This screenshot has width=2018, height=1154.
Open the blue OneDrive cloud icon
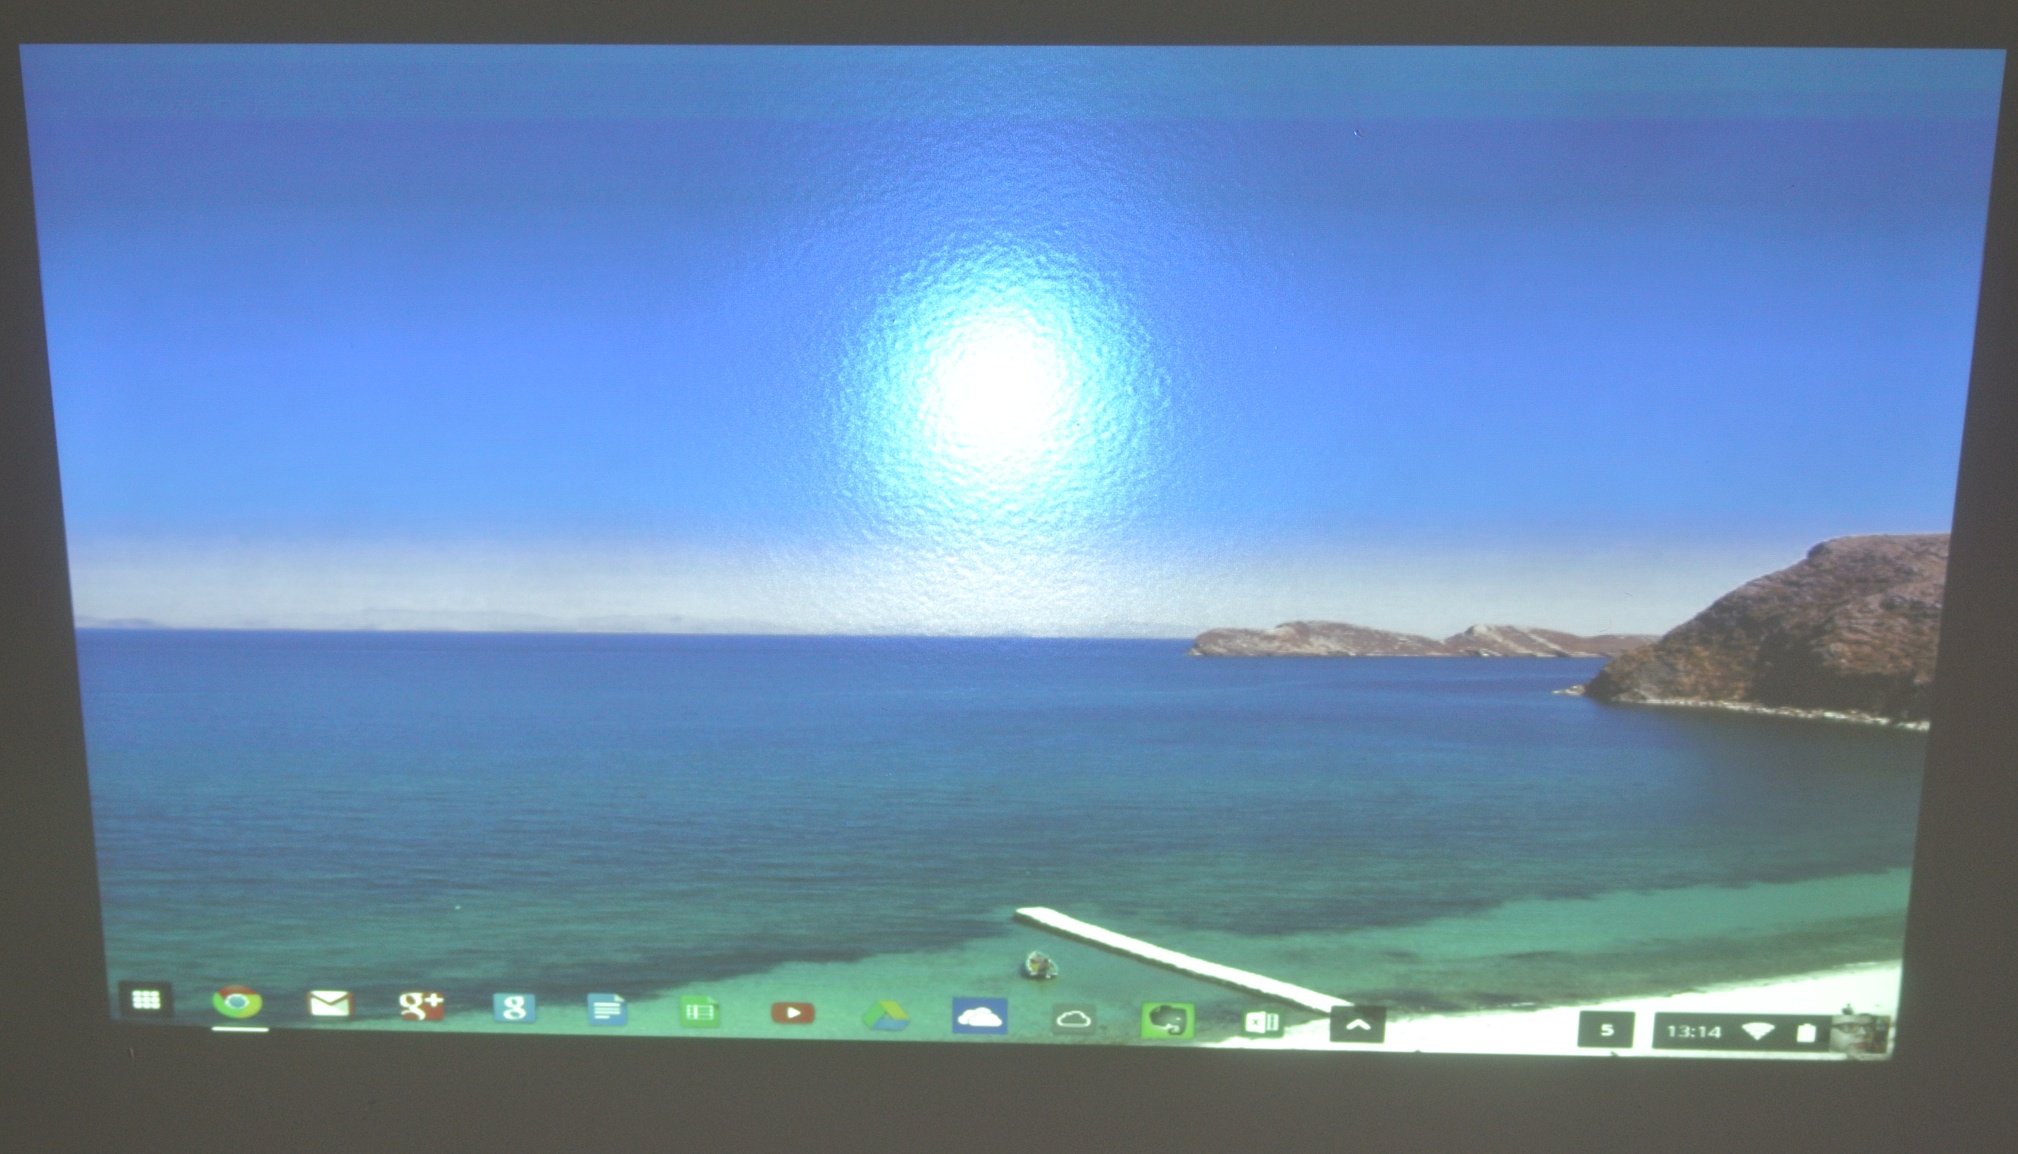979,1017
